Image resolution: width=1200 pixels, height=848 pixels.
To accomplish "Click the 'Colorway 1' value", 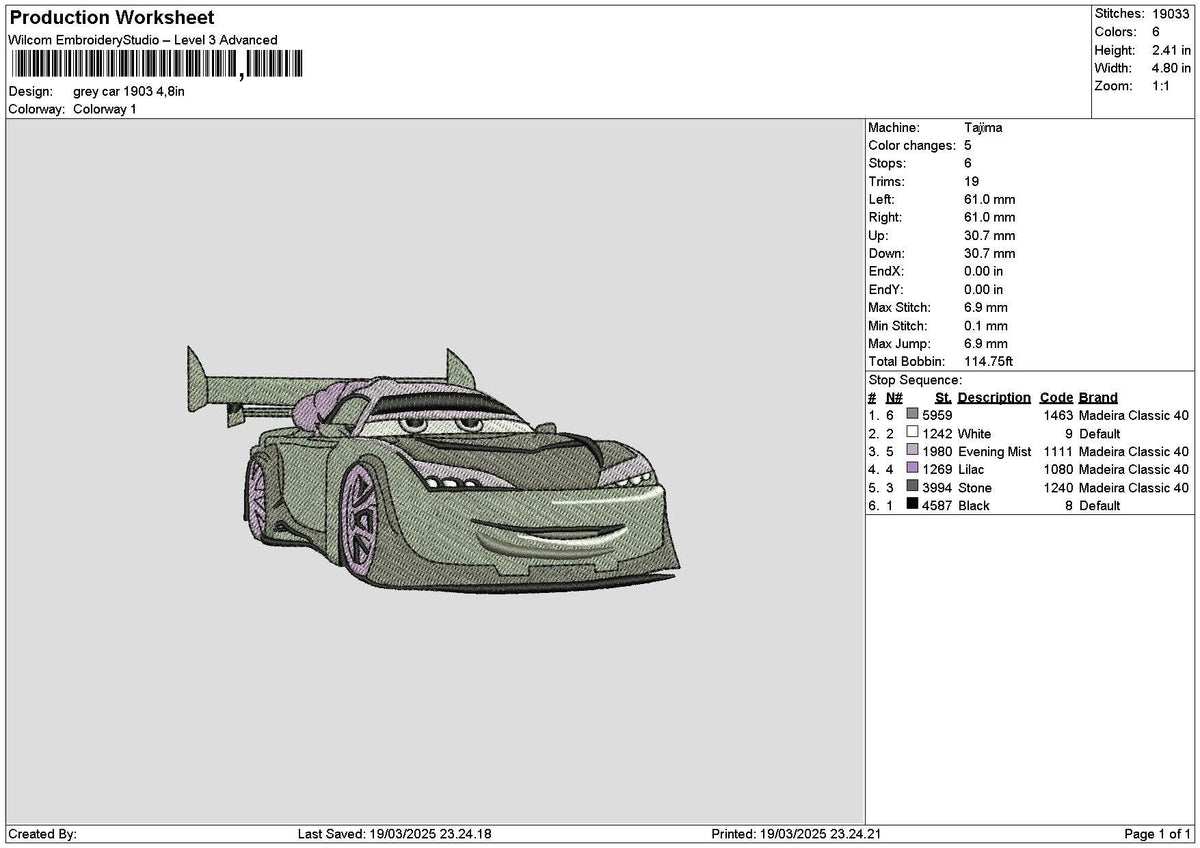I will point(105,109).
